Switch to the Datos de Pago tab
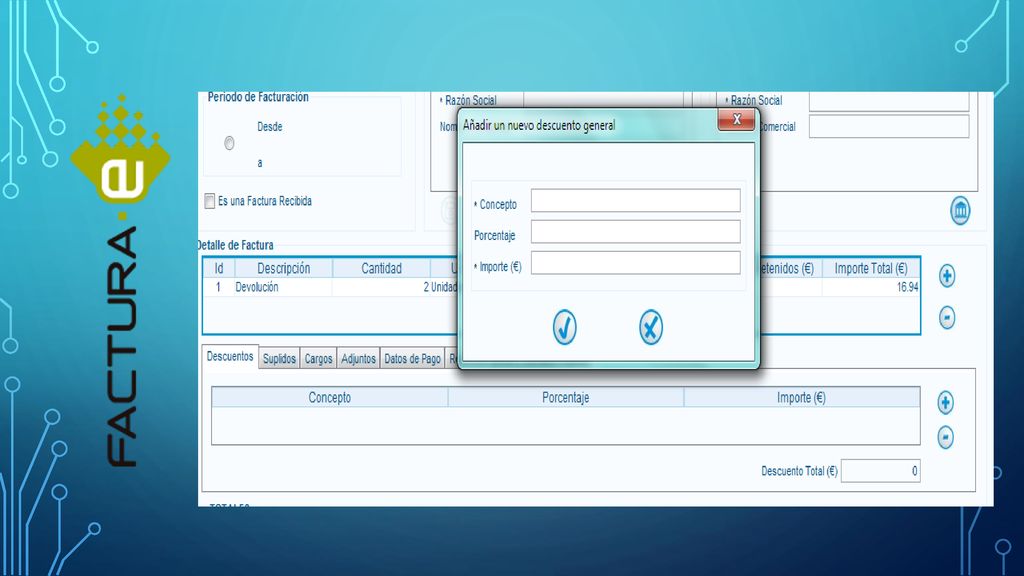This screenshot has height=576, width=1024. pos(412,359)
